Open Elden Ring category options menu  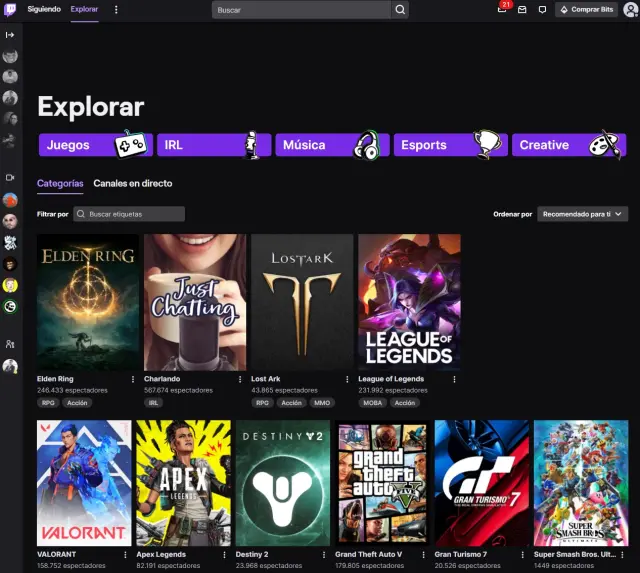[x=133, y=379]
